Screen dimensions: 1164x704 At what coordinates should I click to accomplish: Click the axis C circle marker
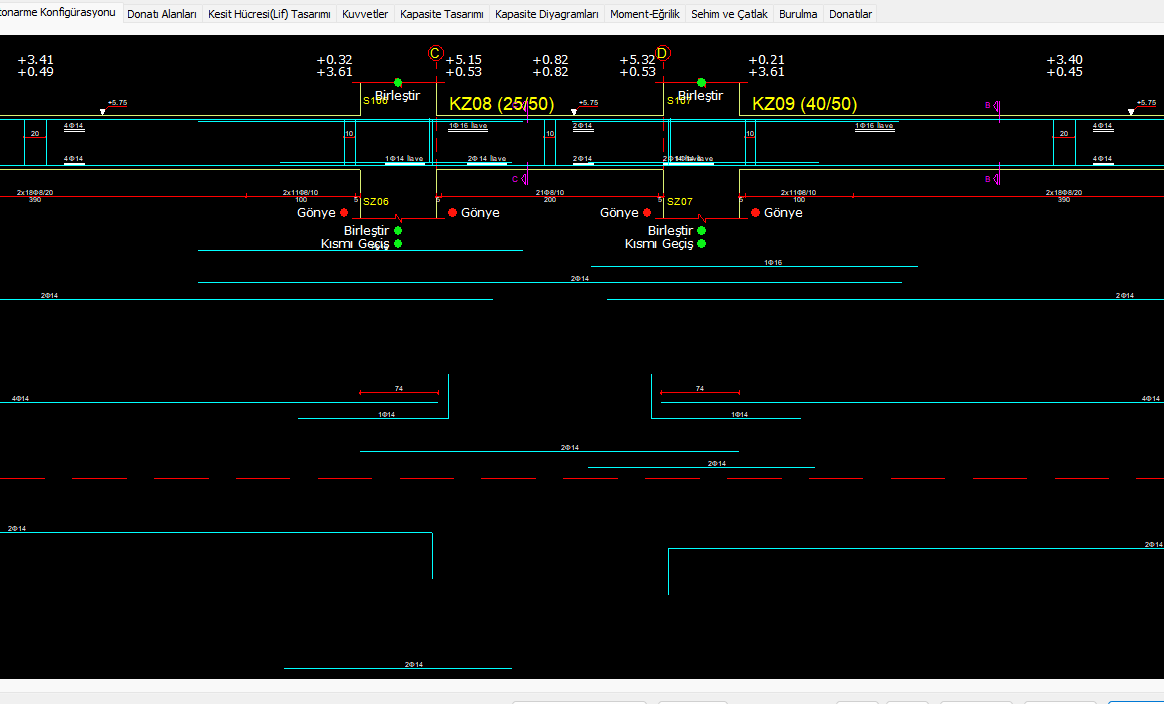(435, 53)
